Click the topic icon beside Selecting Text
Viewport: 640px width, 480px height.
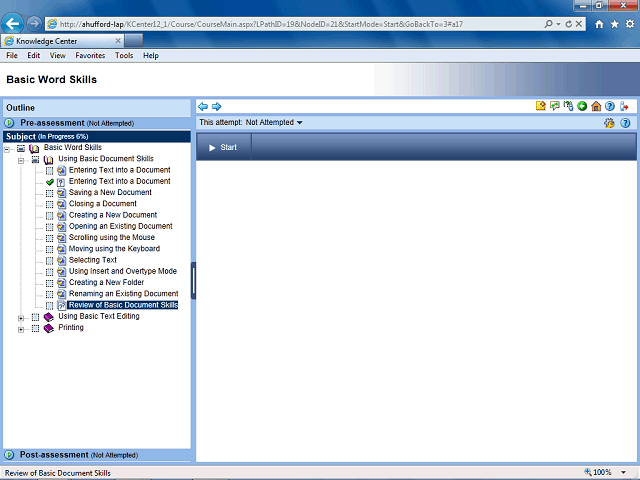[x=61, y=260]
